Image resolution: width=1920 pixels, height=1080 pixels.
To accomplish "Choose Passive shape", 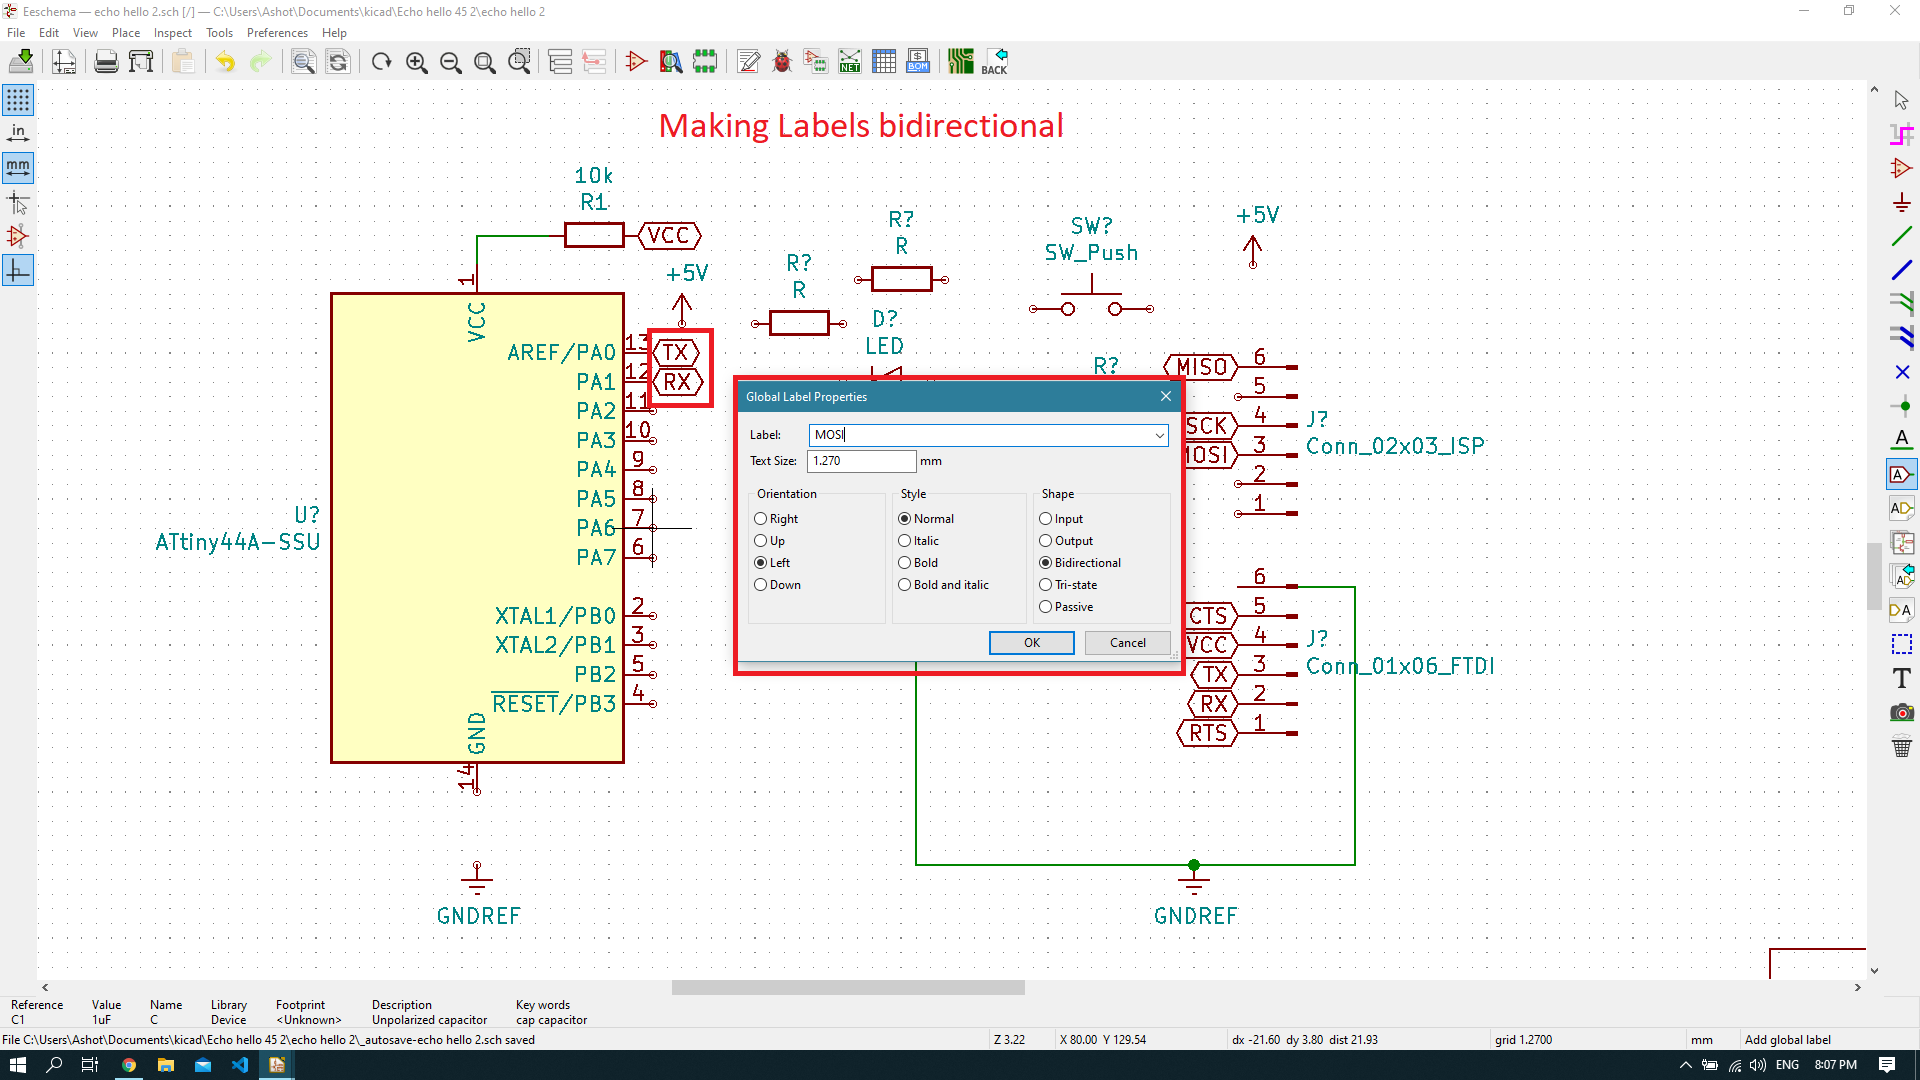I will tap(1066, 607).
